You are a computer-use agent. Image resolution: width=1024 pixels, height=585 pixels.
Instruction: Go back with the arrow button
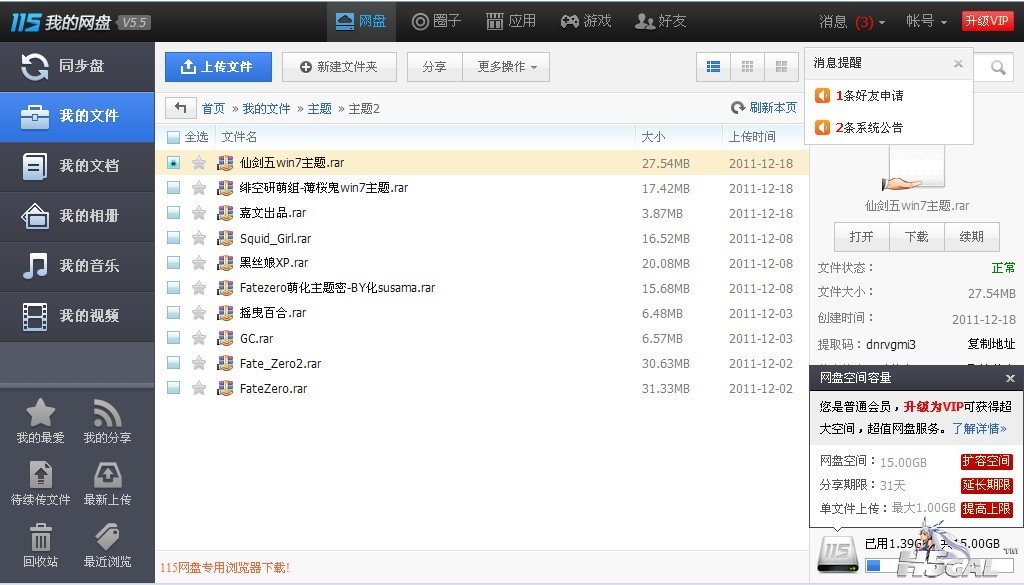point(181,108)
